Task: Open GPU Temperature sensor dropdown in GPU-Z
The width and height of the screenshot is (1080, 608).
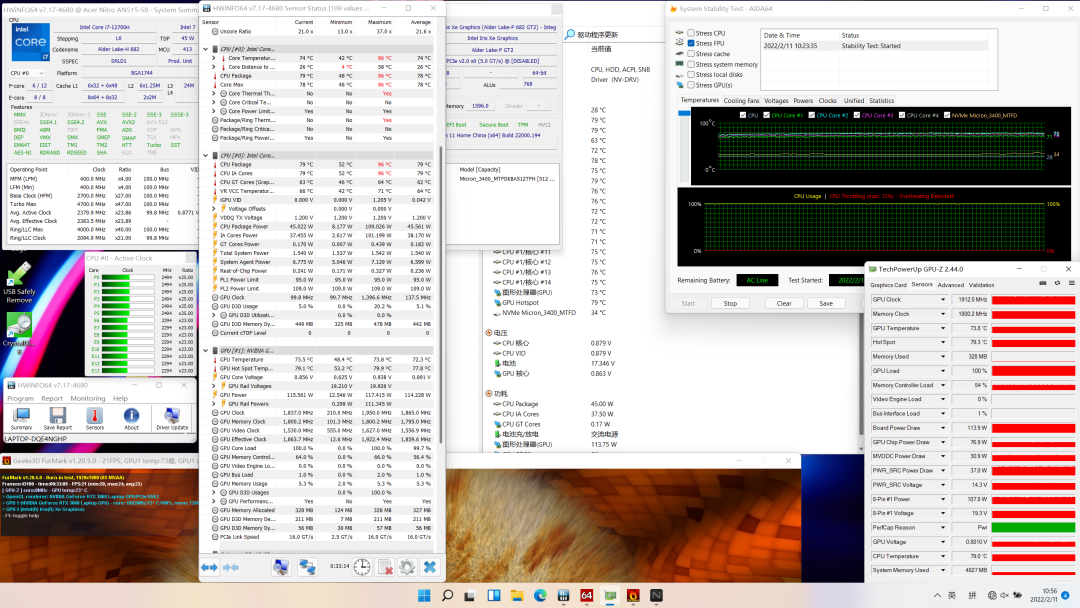Action: pyautogui.click(x=943, y=328)
